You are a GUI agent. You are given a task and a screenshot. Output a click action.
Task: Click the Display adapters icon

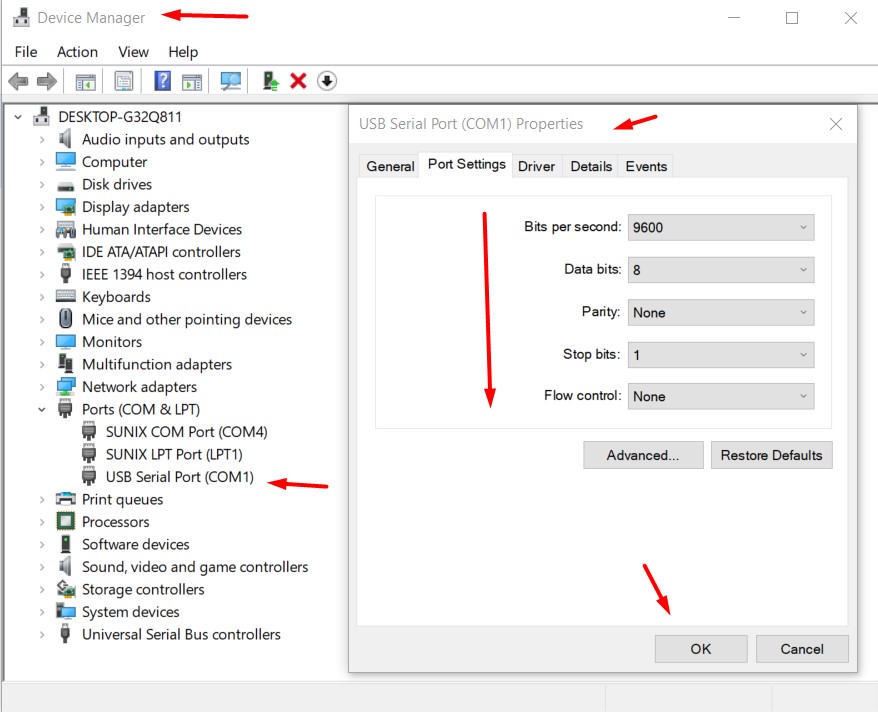(66, 207)
